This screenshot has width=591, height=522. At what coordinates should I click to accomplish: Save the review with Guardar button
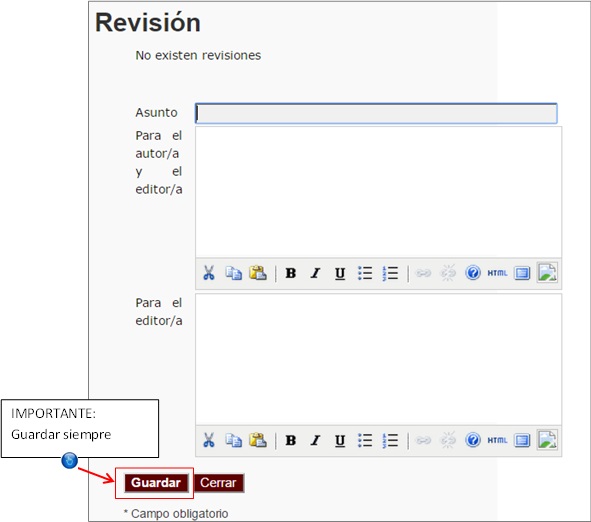[x=156, y=483]
